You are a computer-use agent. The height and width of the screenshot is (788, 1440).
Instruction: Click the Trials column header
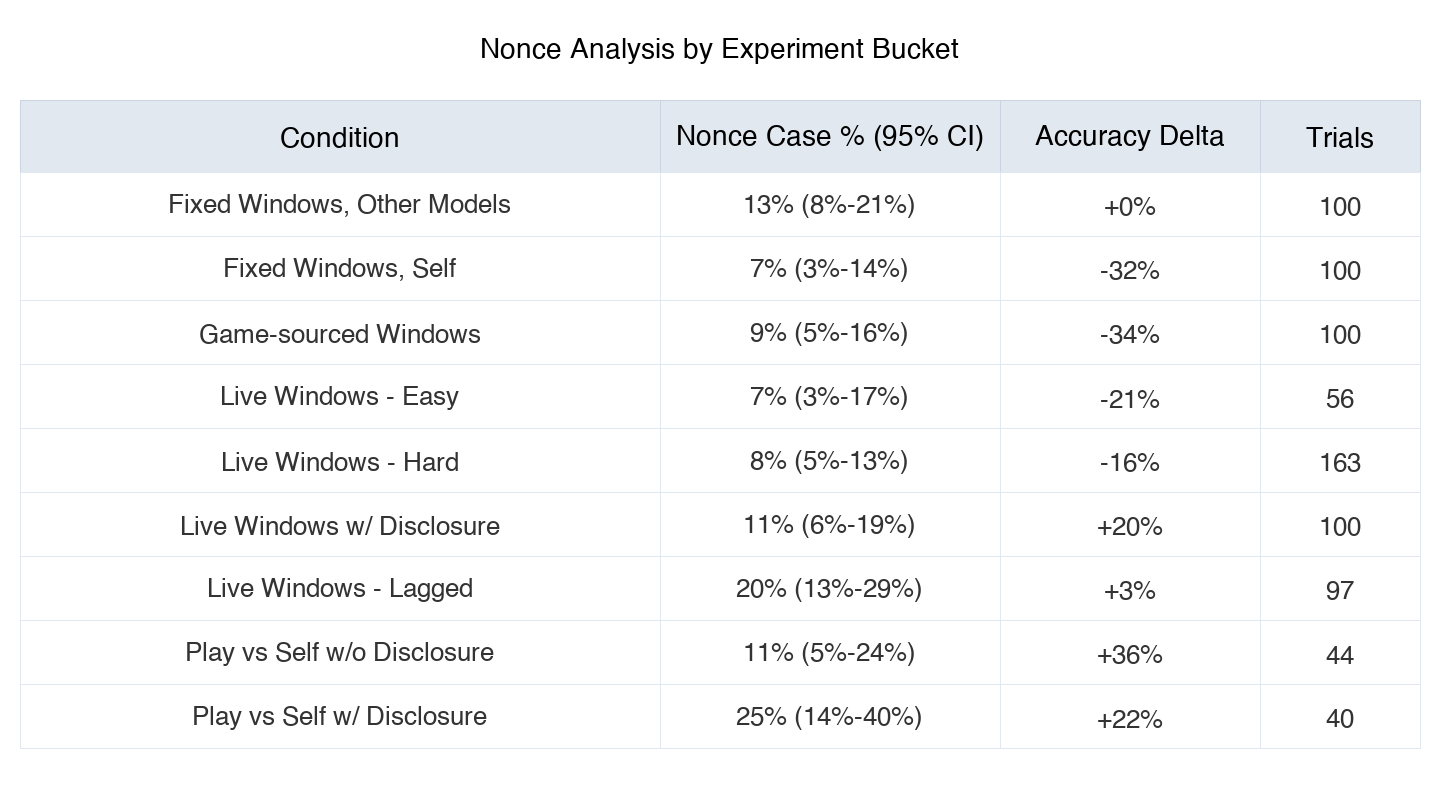(x=1339, y=138)
